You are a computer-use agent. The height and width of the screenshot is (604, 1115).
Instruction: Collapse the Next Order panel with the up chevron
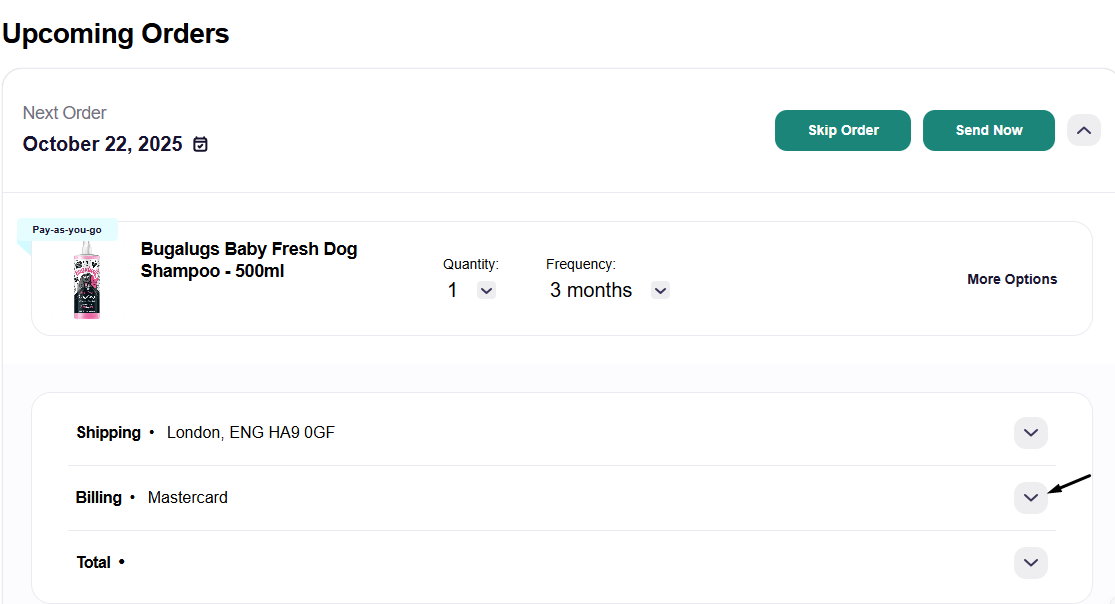point(1084,130)
